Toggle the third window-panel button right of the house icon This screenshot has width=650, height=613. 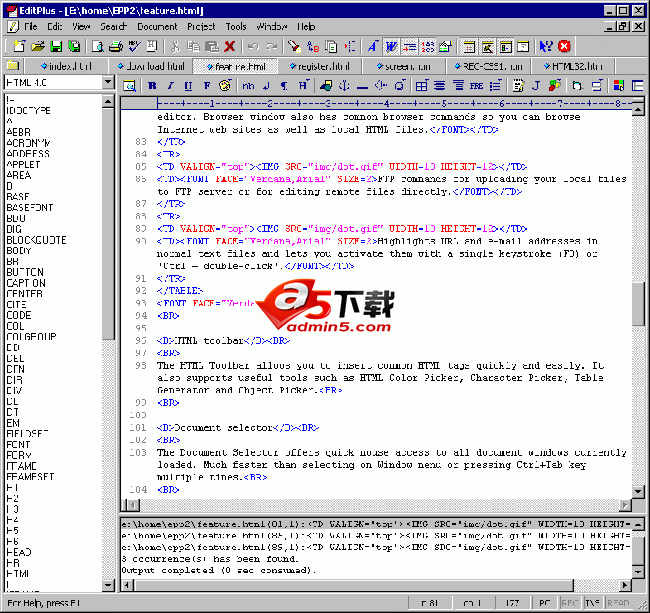pyautogui.click(x=505, y=46)
